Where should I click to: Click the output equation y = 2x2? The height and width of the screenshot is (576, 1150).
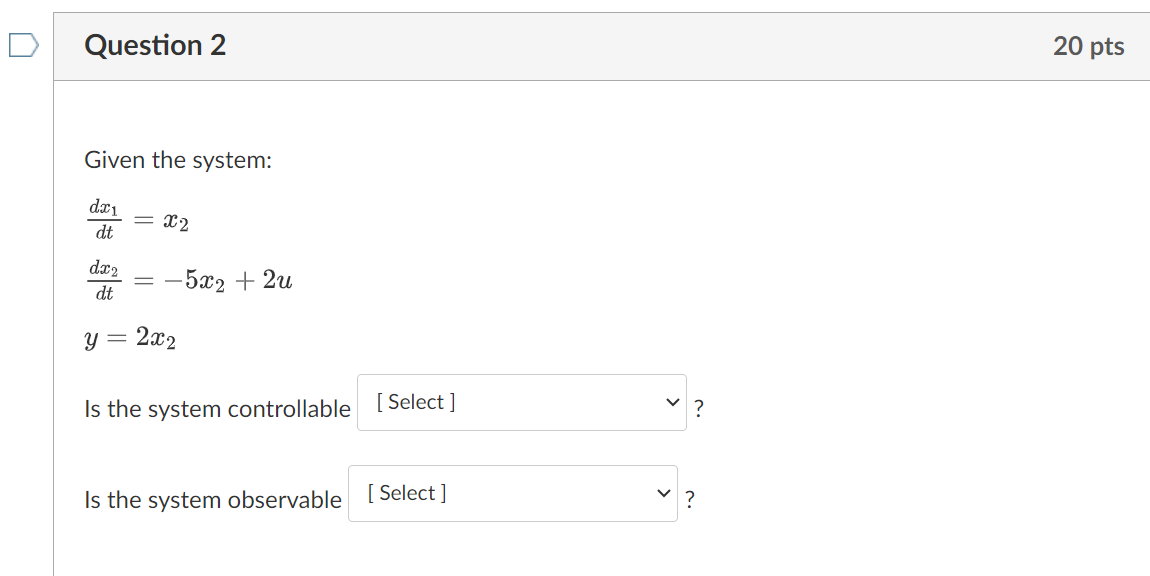(130, 338)
